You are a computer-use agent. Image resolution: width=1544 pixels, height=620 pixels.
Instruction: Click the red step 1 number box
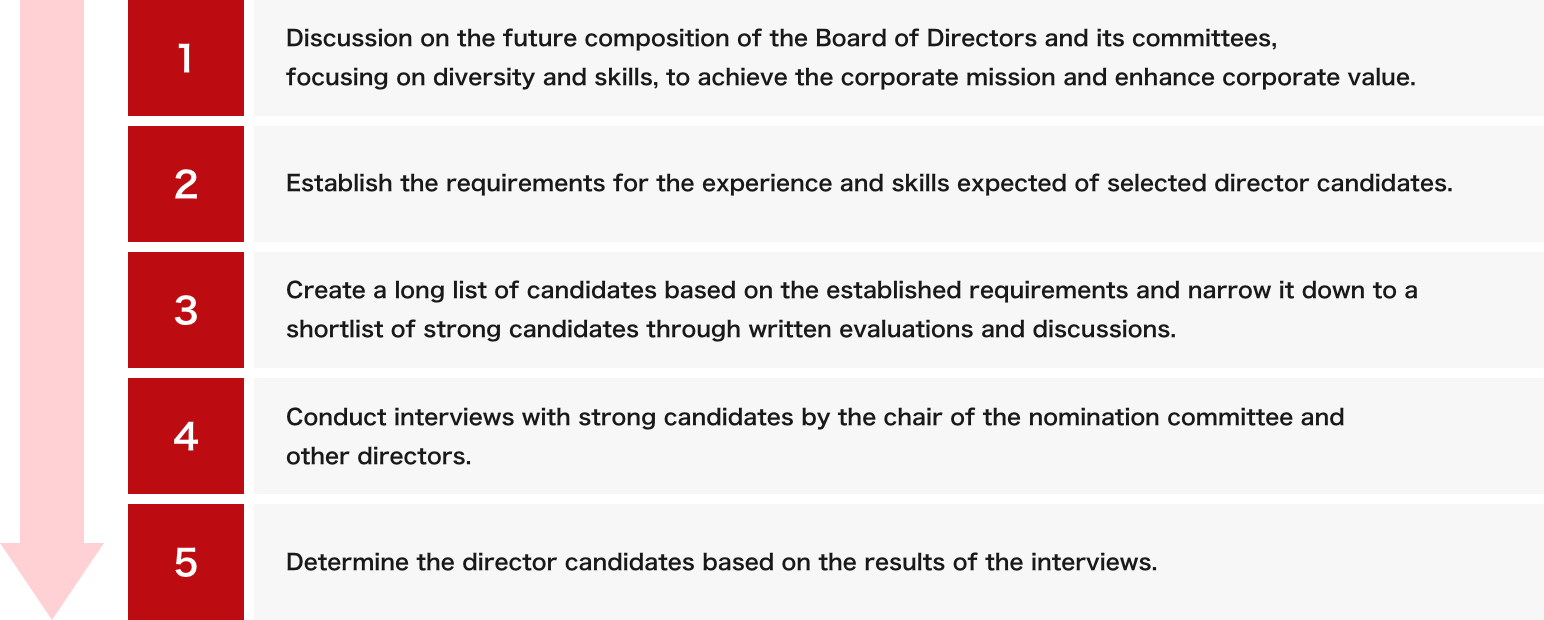186,58
